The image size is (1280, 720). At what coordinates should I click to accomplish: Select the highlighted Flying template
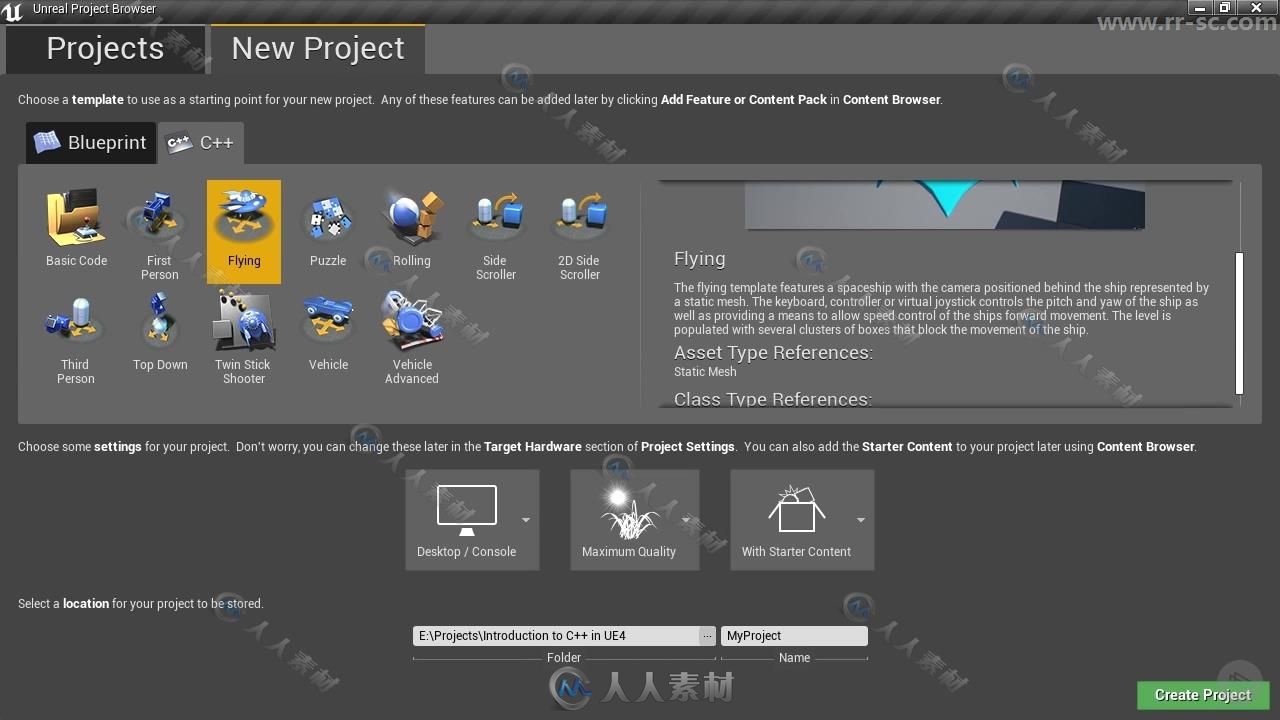[244, 232]
